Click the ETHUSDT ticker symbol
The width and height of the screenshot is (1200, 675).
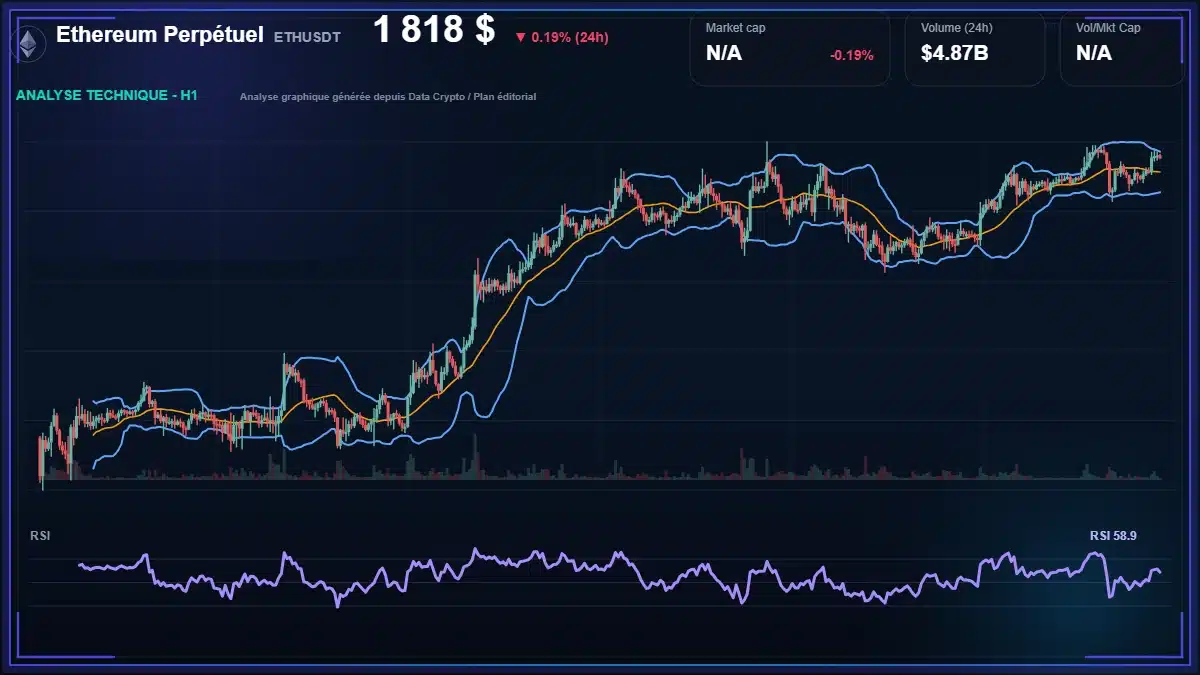[x=307, y=37]
